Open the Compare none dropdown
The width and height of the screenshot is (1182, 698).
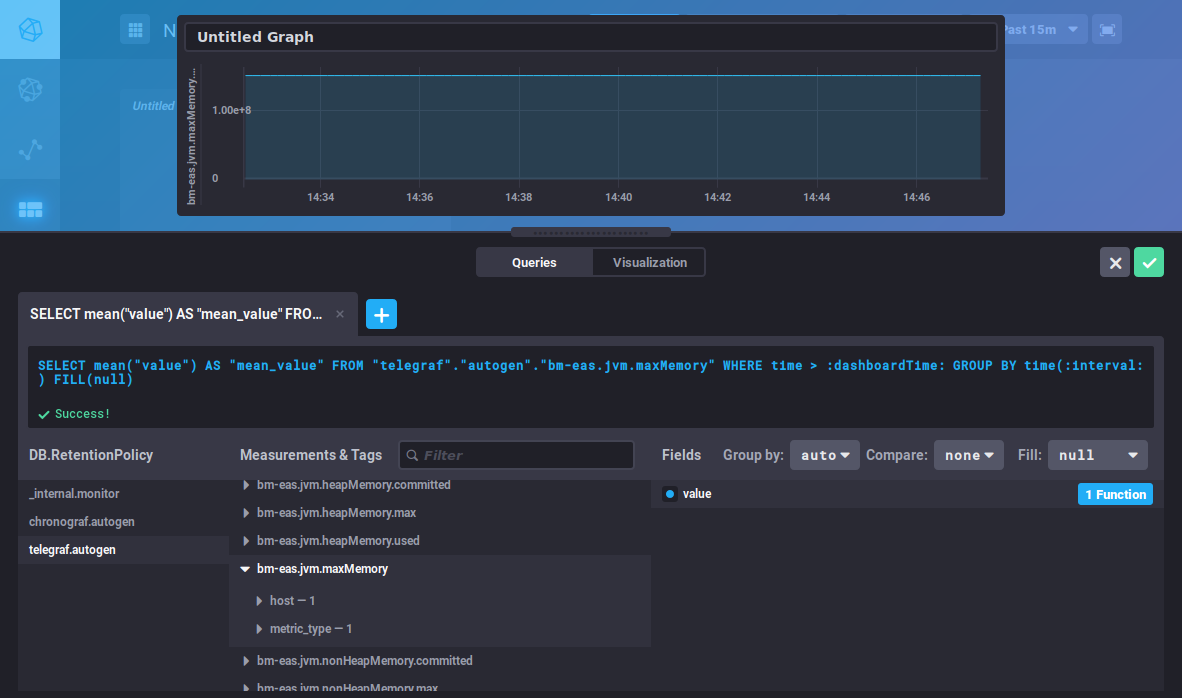[968, 455]
